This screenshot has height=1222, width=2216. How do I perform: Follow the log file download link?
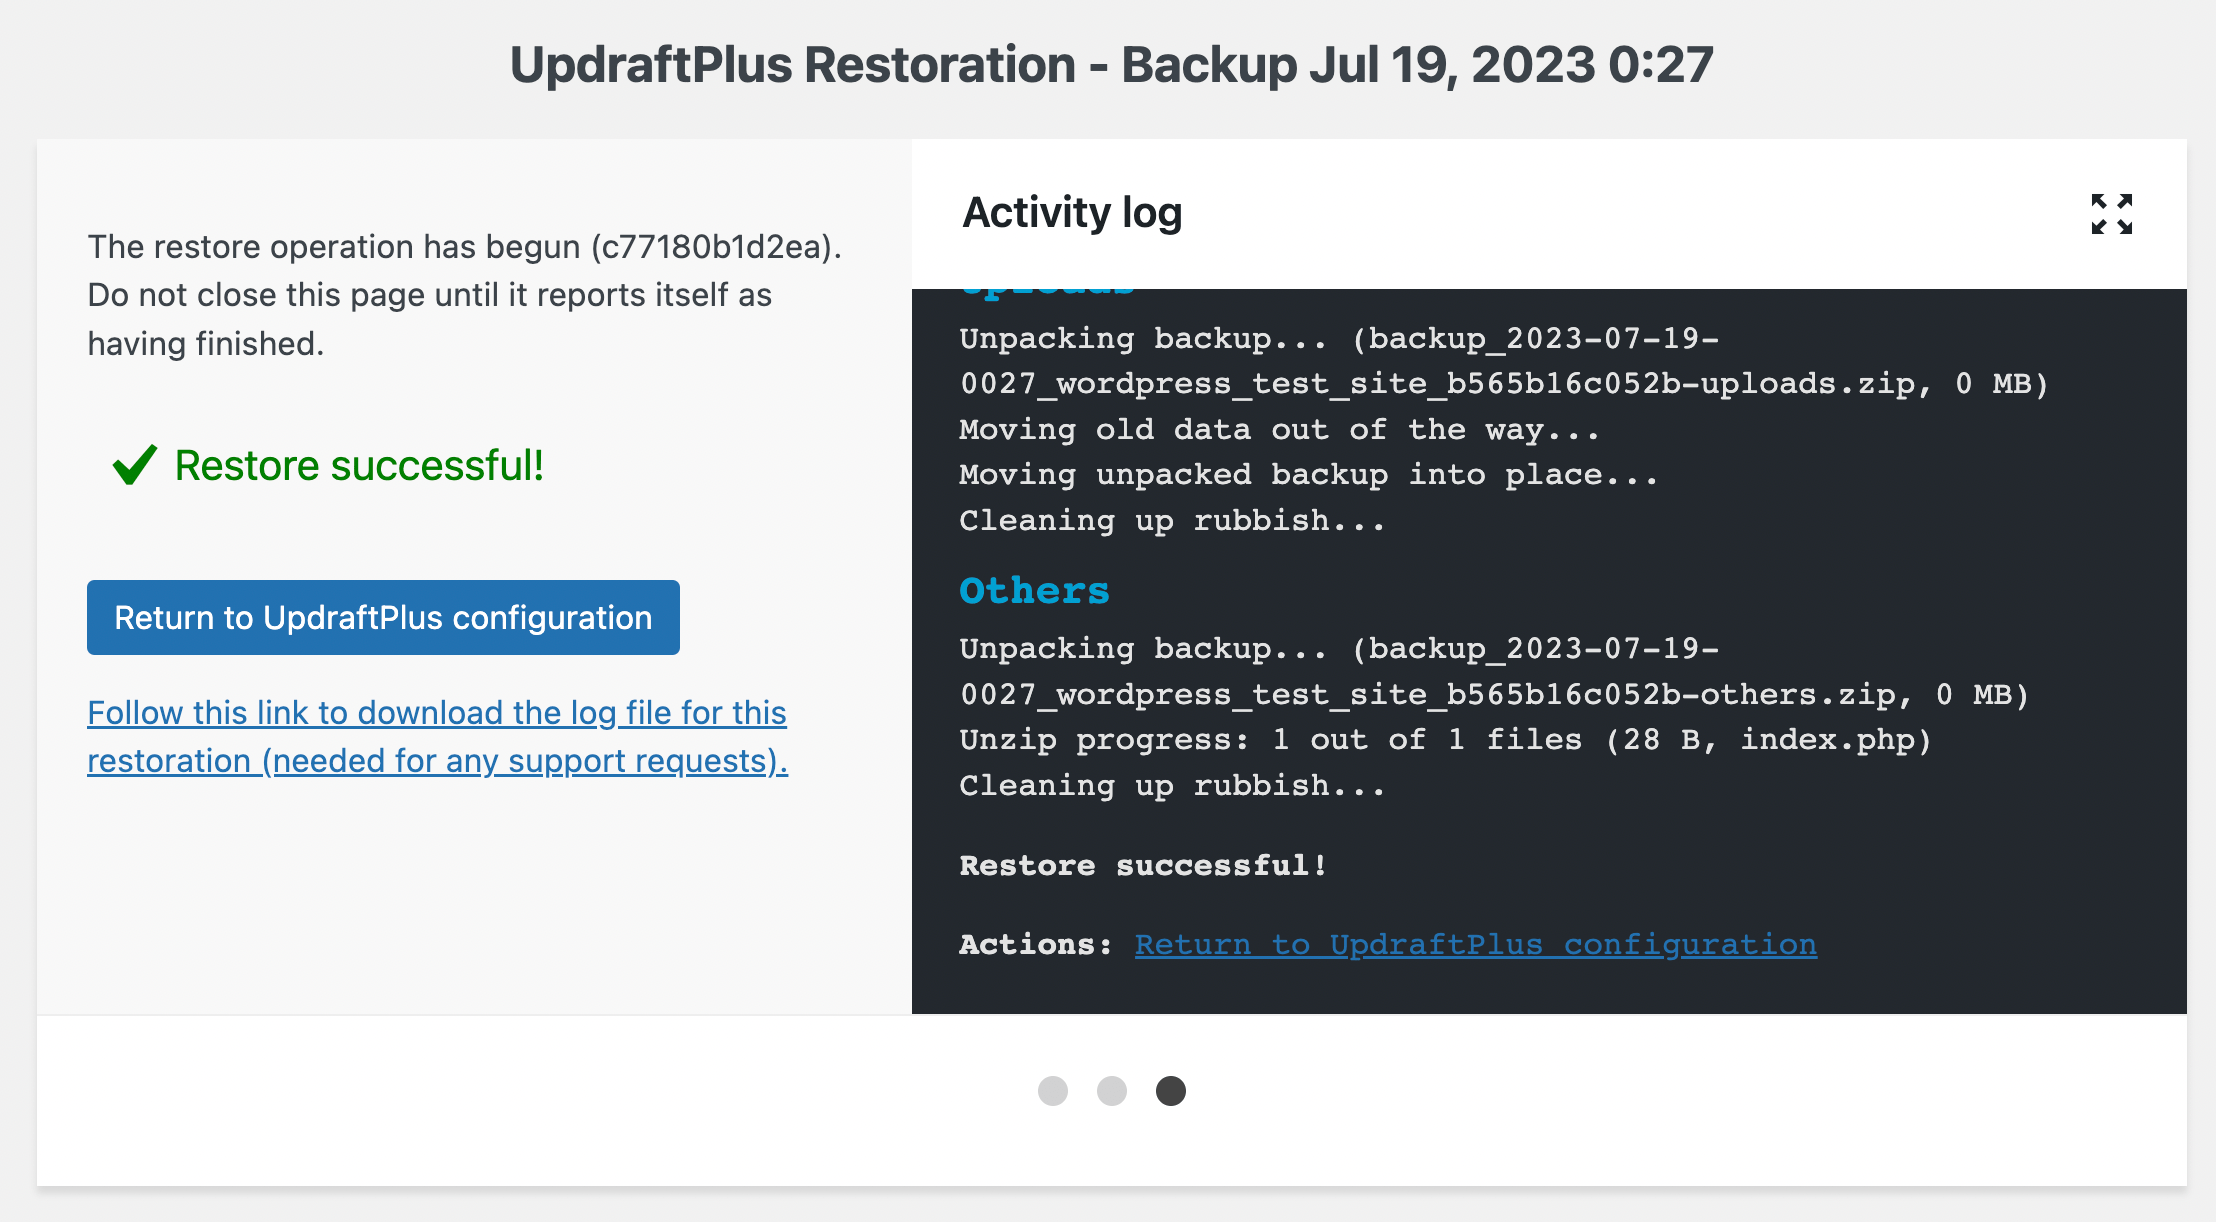(437, 736)
